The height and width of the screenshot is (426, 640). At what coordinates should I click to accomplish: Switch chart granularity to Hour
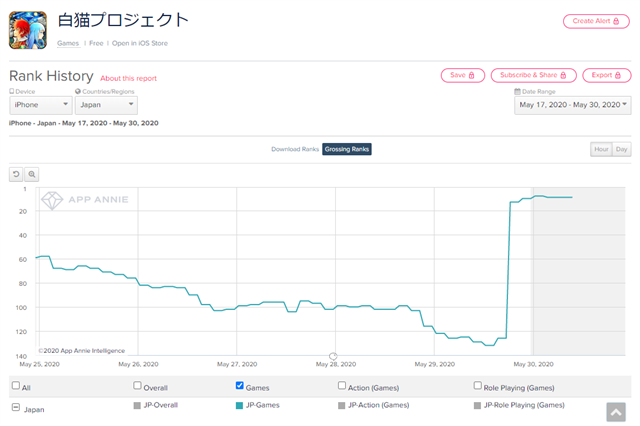tap(601, 149)
